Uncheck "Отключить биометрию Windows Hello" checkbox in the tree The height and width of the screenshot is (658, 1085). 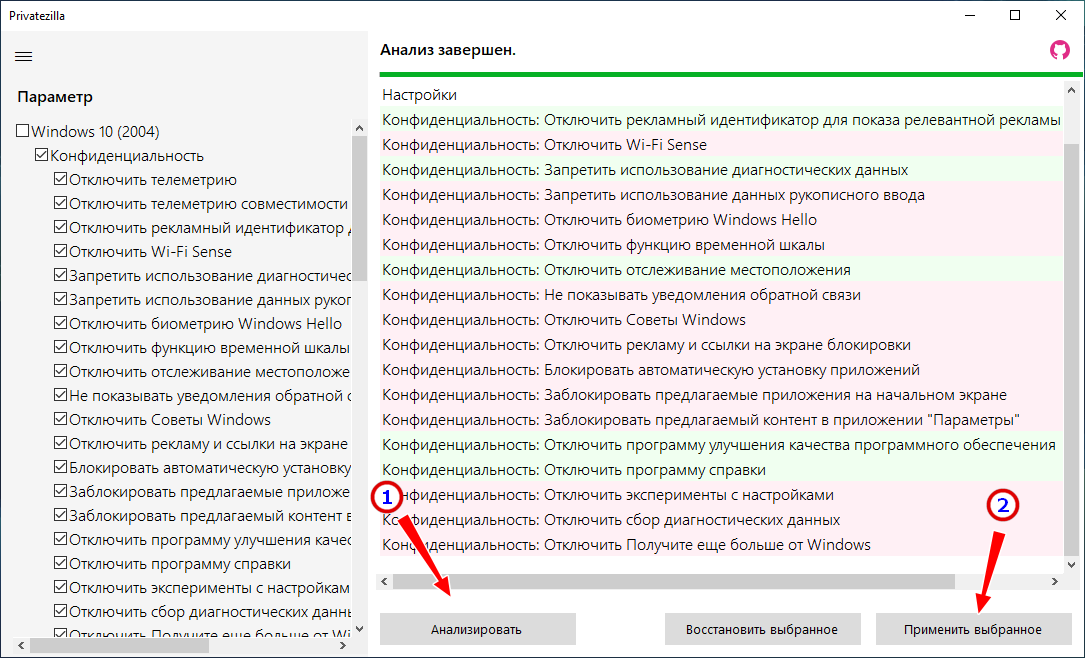click(x=60, y=323)
